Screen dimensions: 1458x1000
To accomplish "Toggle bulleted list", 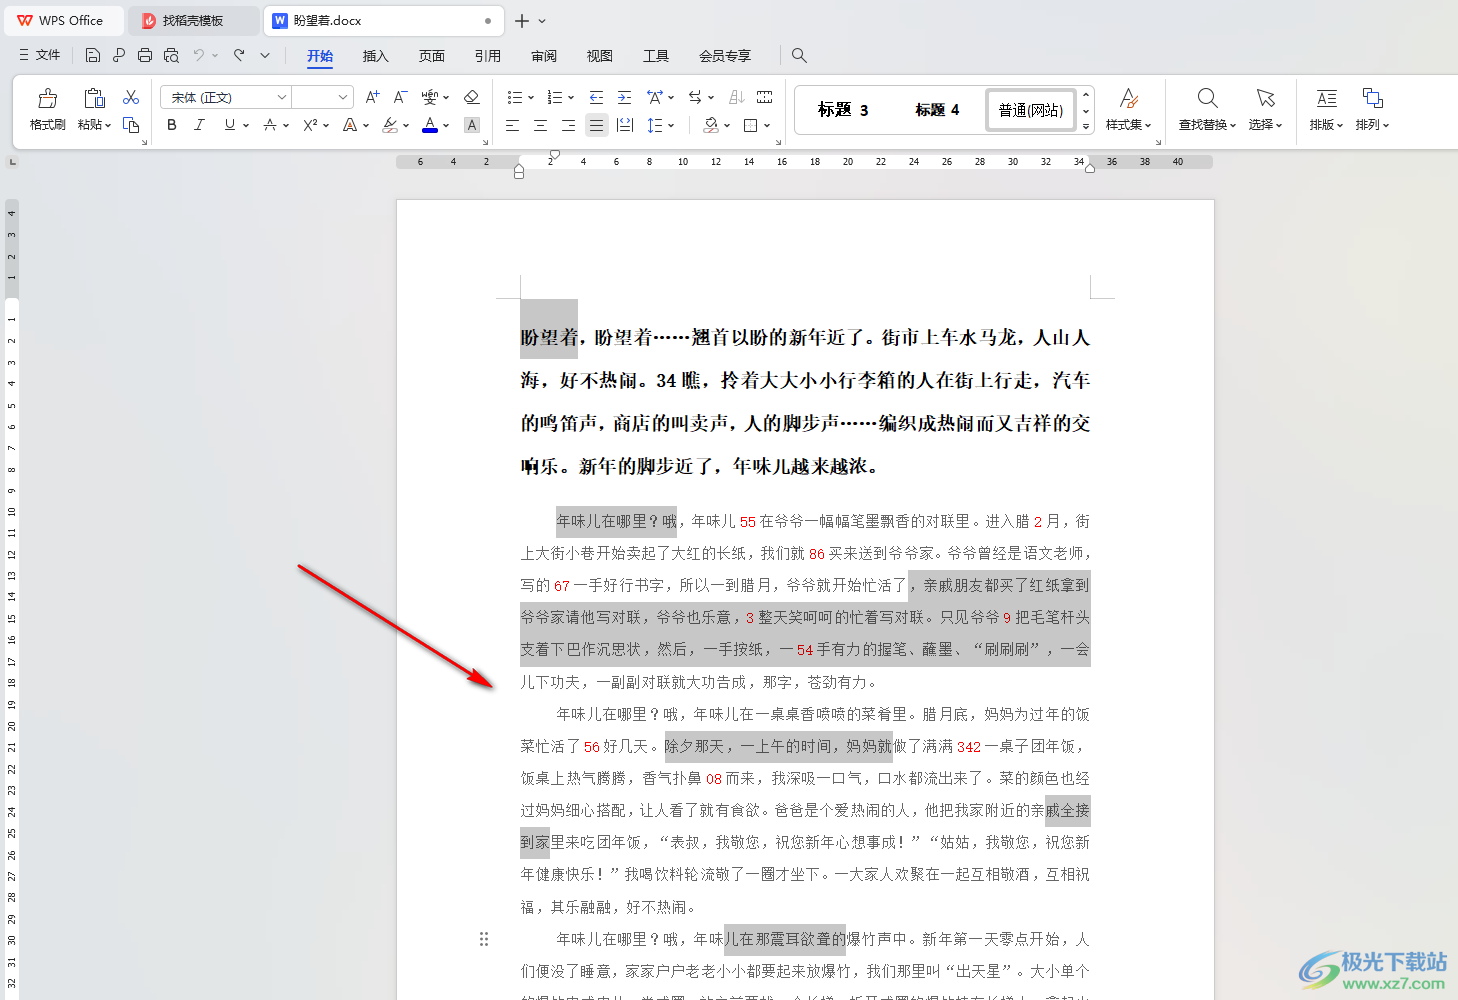I will 514,97.
